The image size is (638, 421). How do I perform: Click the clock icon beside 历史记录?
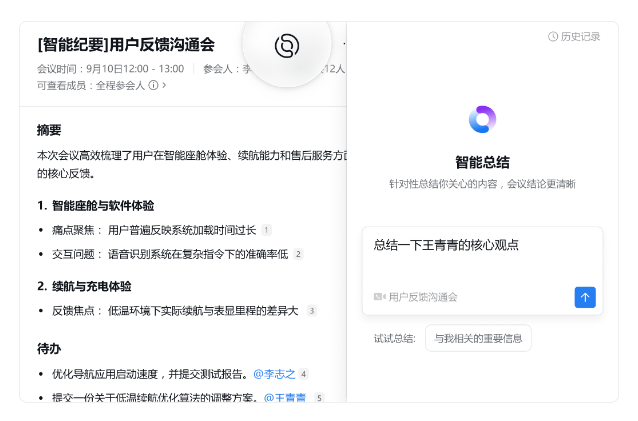tap(553, 37)
